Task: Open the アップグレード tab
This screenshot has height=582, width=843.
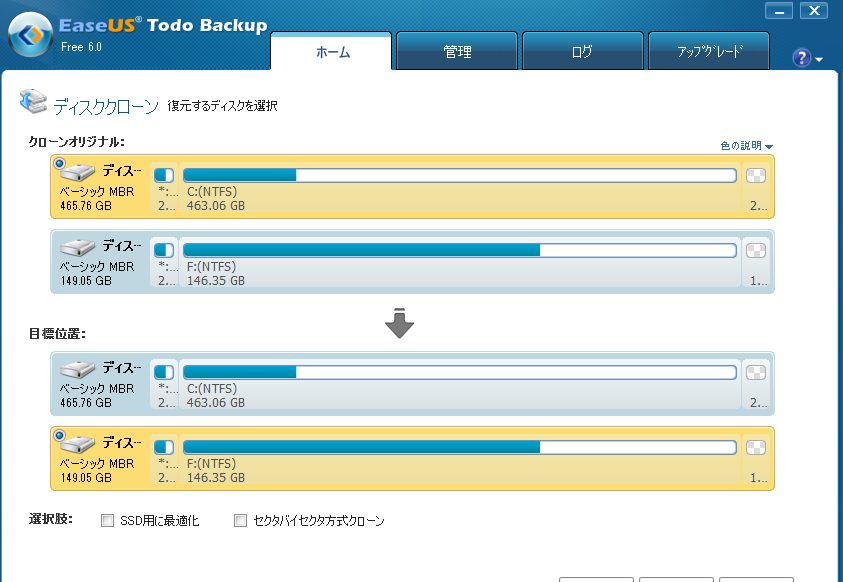Action: click(709, 52)
